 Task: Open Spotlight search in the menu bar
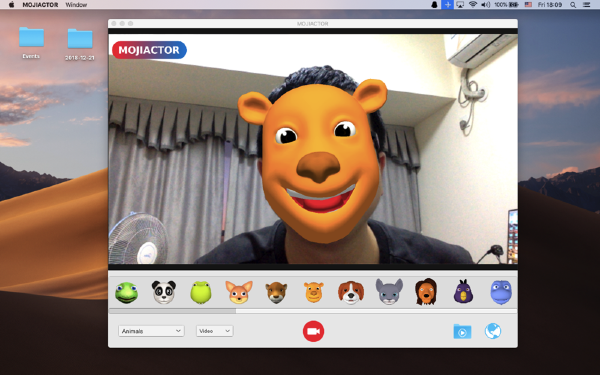(x=573, y=5)
